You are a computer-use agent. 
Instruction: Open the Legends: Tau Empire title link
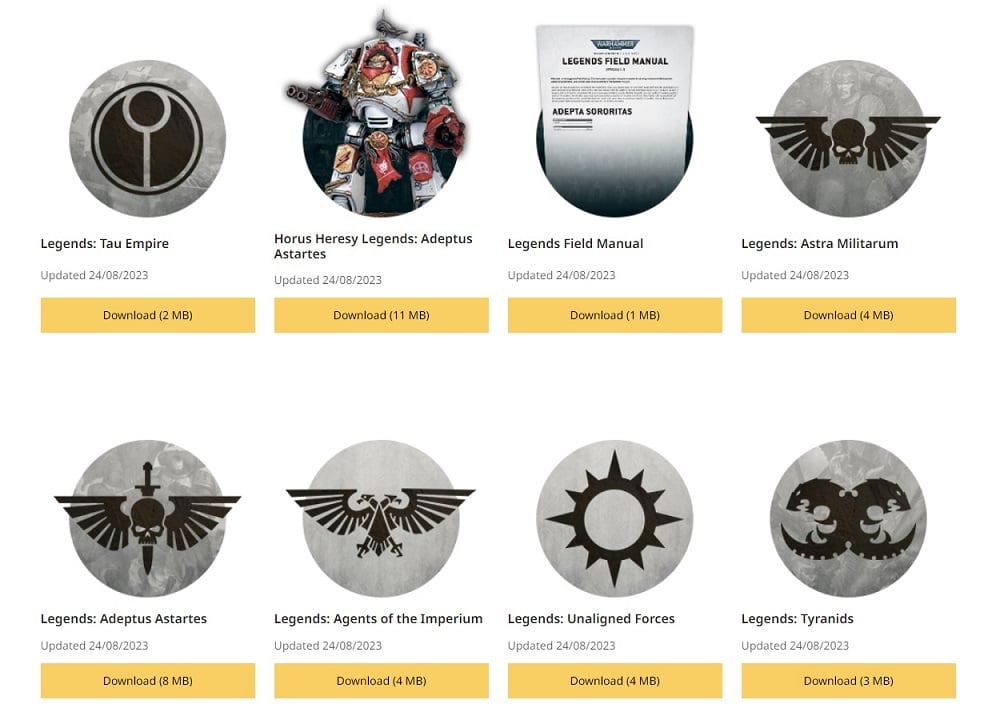pyautogui.click(x=105, y=244)
